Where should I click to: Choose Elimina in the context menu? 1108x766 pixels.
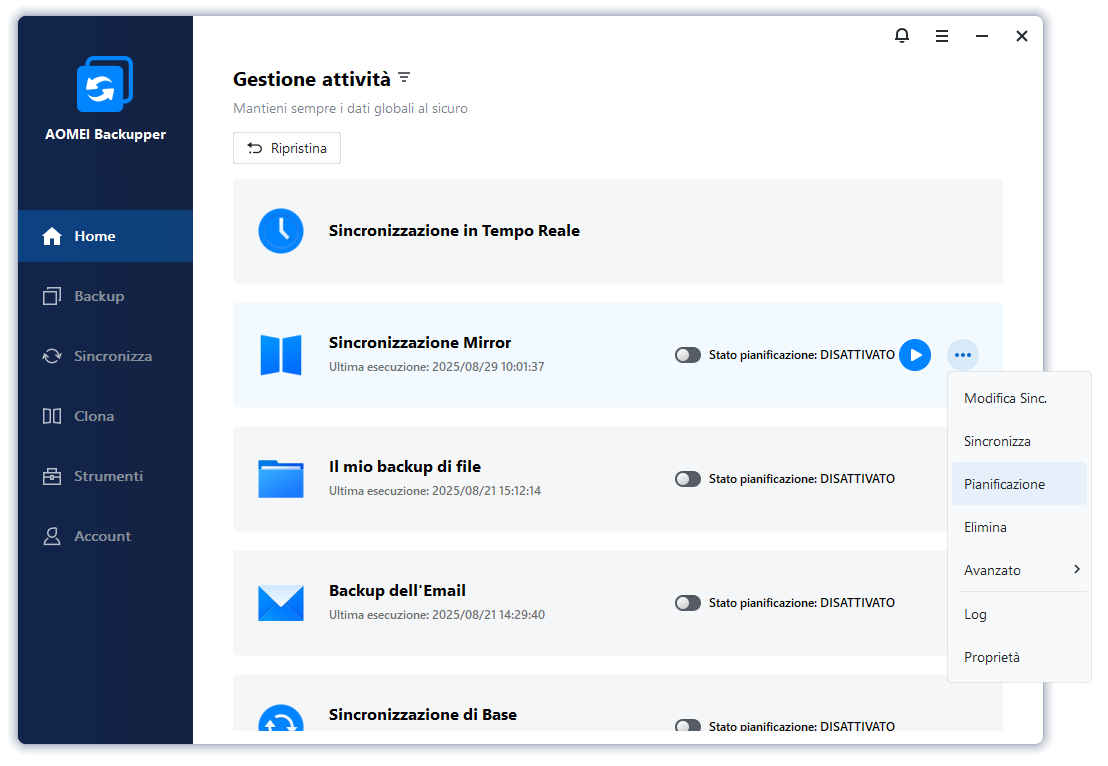985,527
